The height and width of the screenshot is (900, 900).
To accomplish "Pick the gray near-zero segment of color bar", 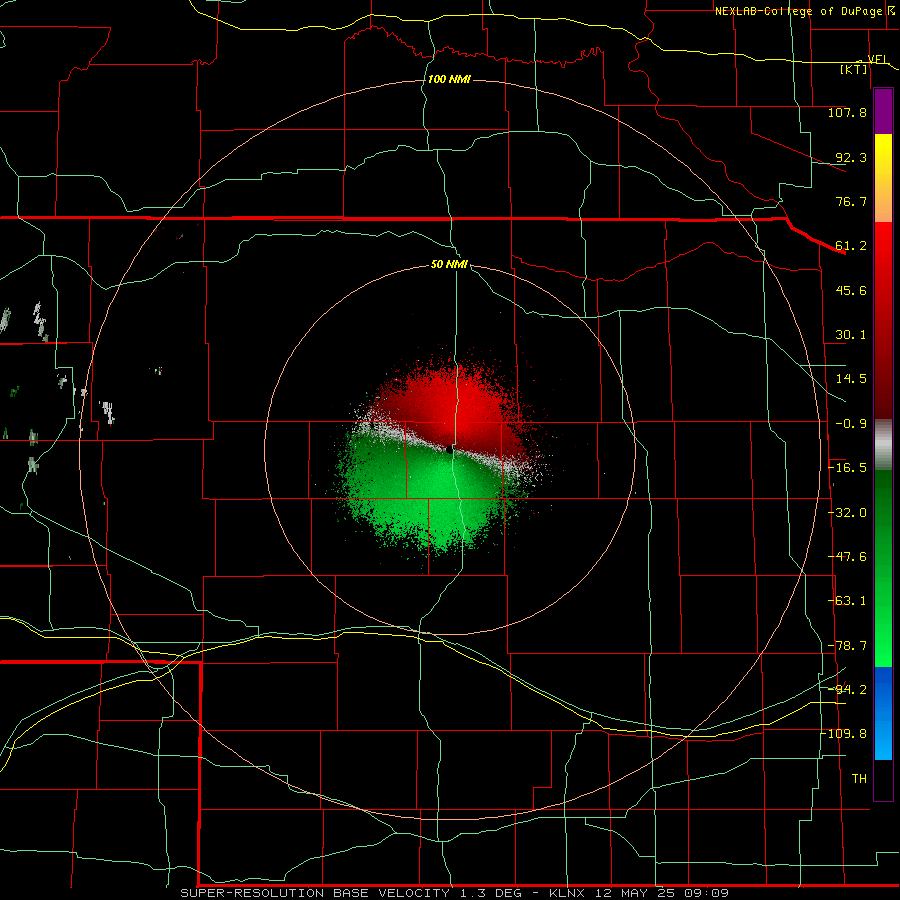I will (883, 445).
